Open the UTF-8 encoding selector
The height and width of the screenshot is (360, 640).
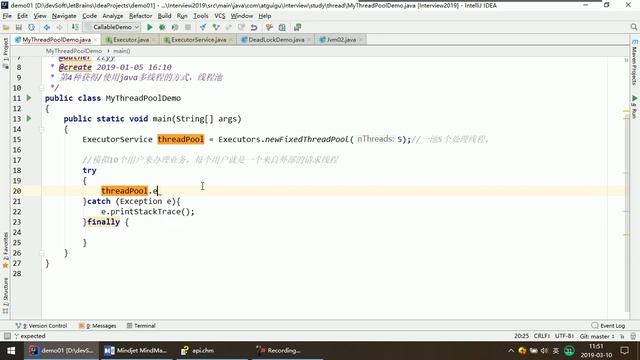pyautogui.click(x=565, y=336)
